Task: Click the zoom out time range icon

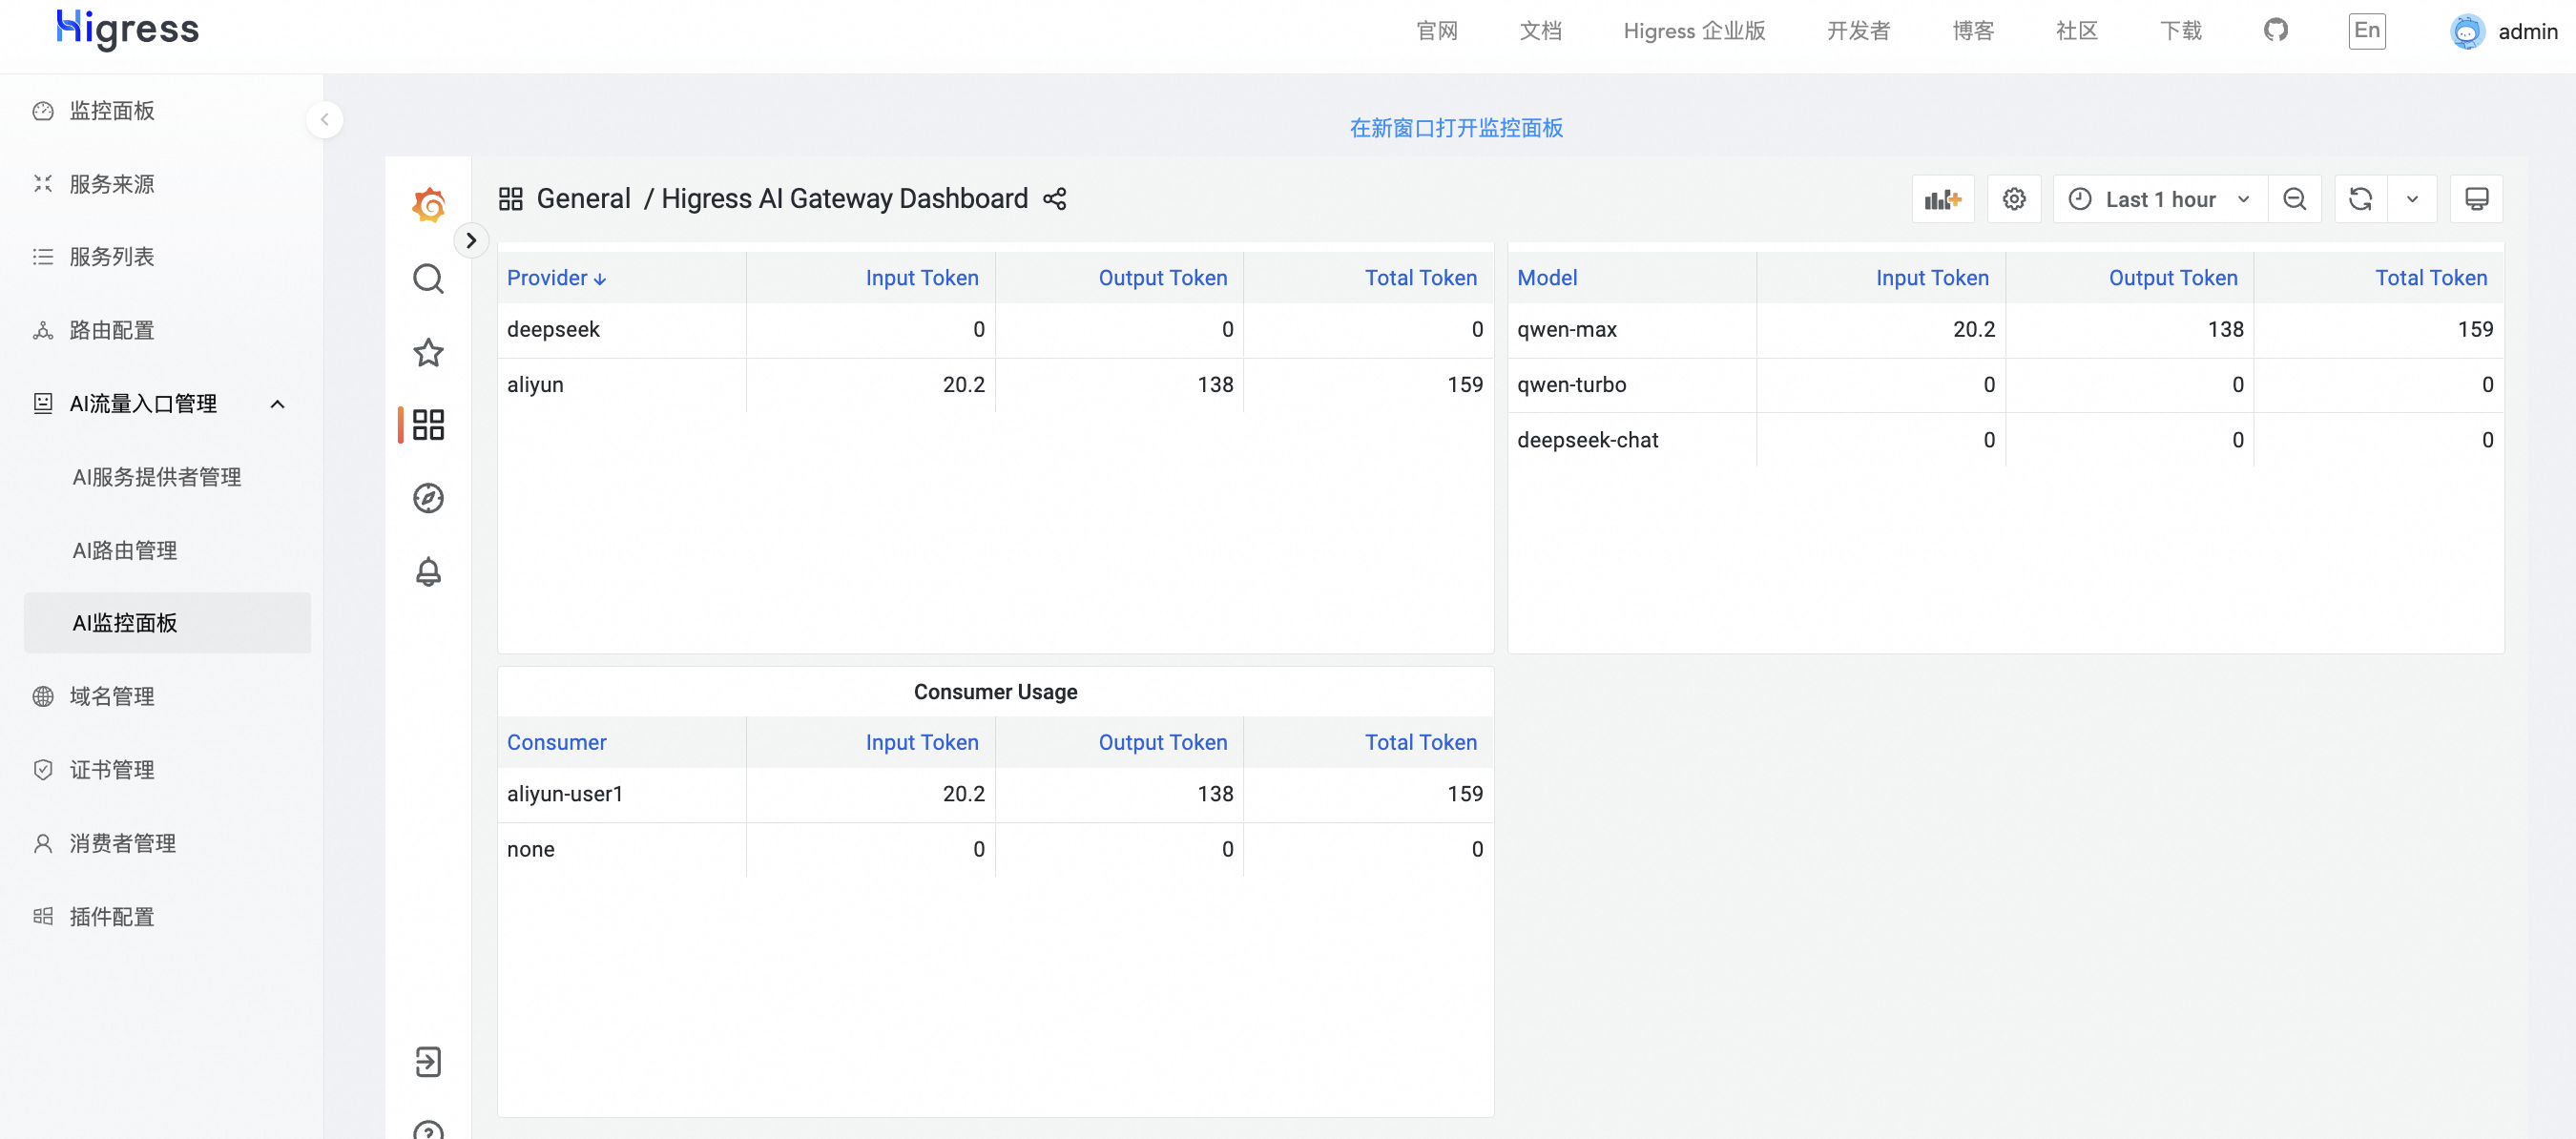Action: point(2294,199)
